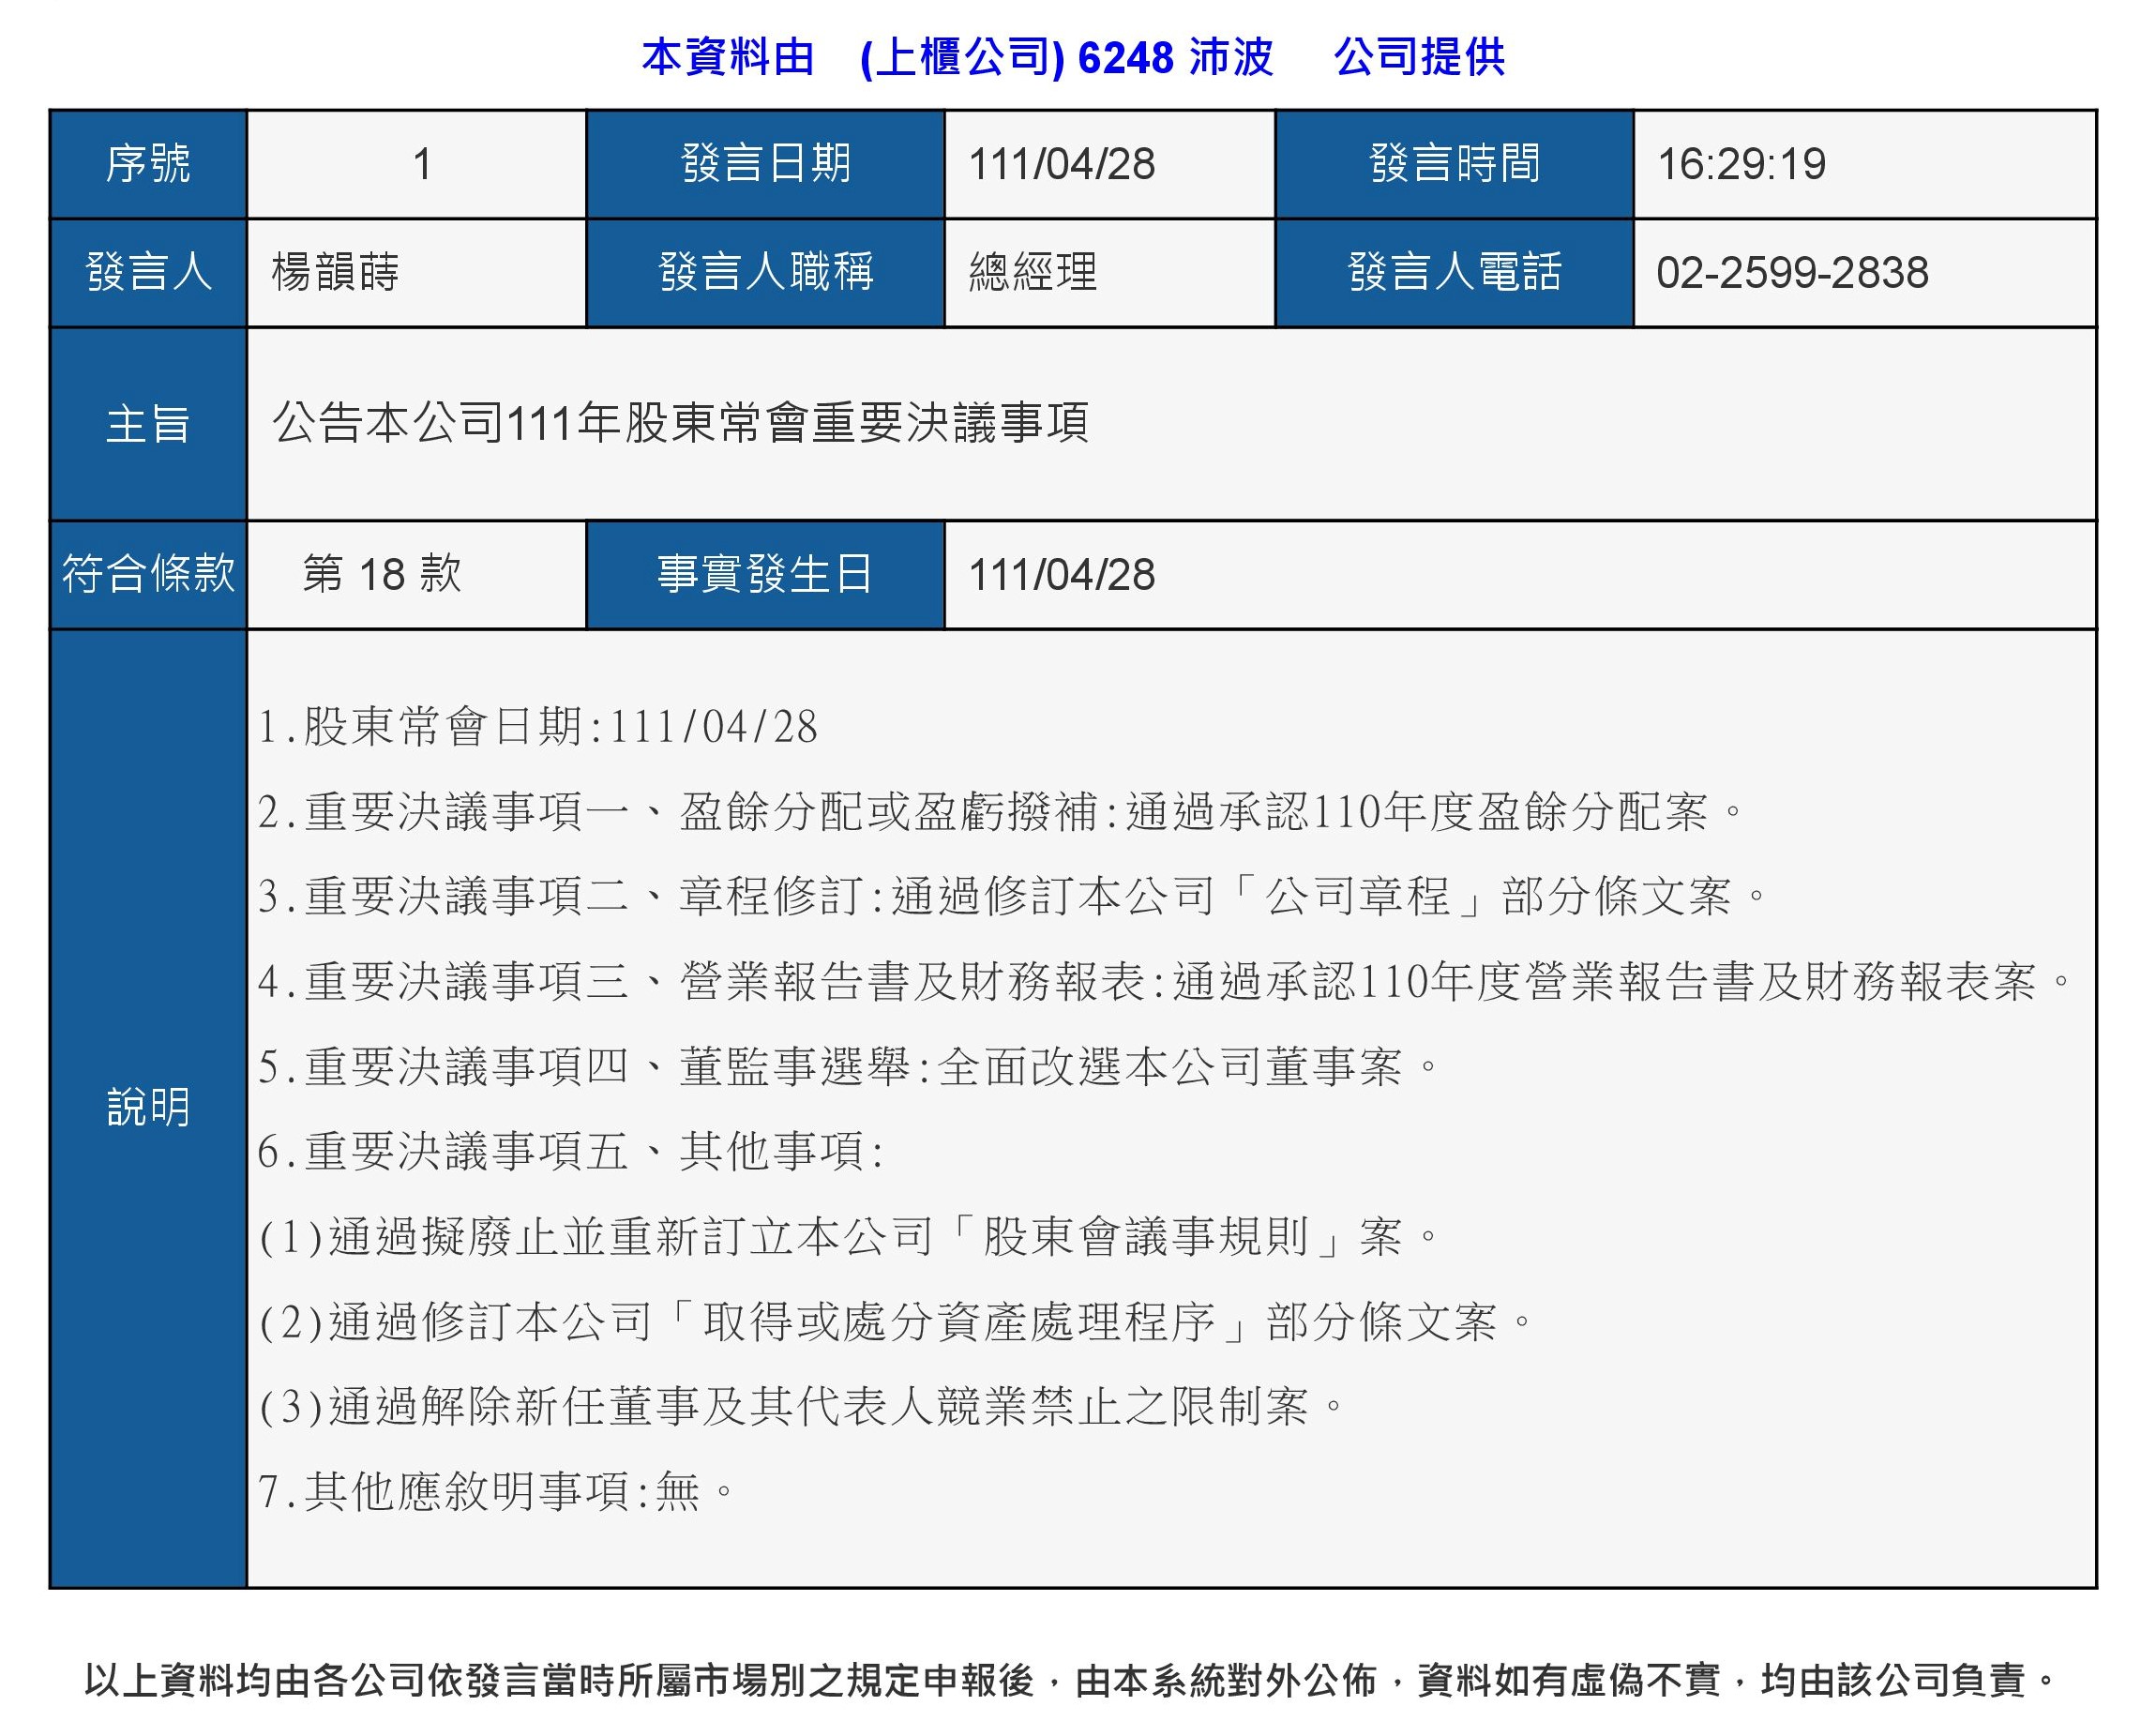Viewport: 2141px width, 1736px height.
Task: Click the '發言人電話' label cell
Action: pyautogui.click(x=1454, y=272)
